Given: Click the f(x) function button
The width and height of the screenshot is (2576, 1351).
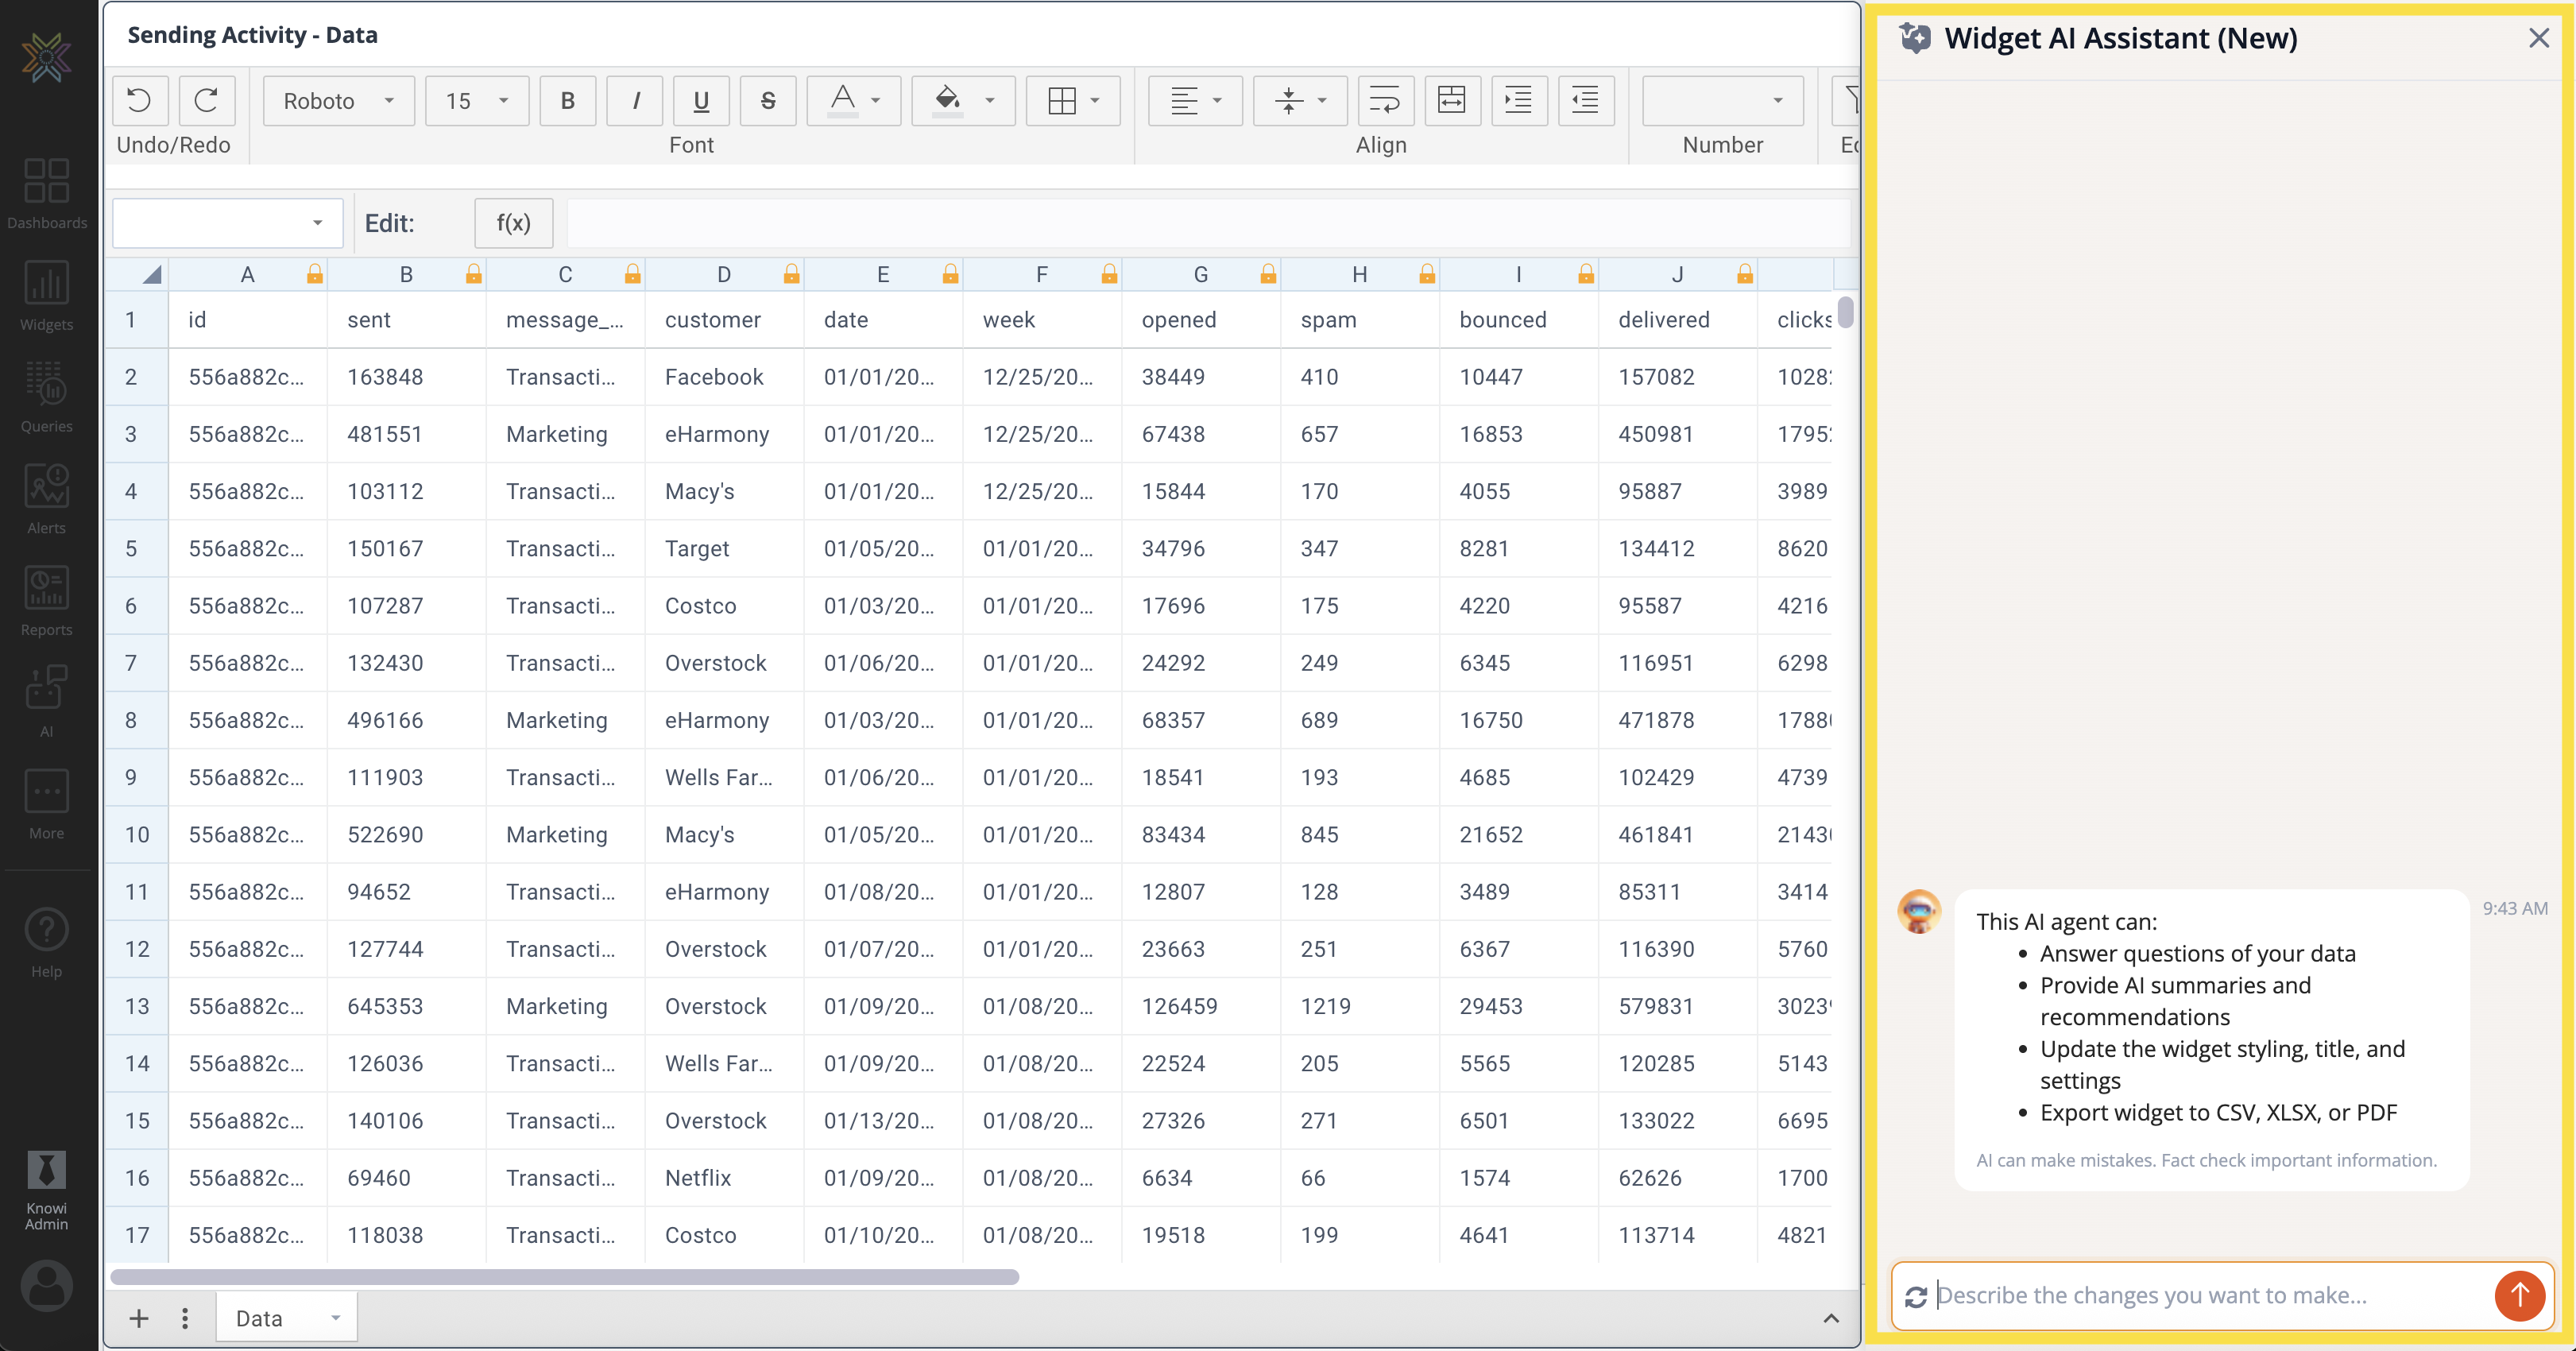Looking at the screenshot, I should point(513,223).
